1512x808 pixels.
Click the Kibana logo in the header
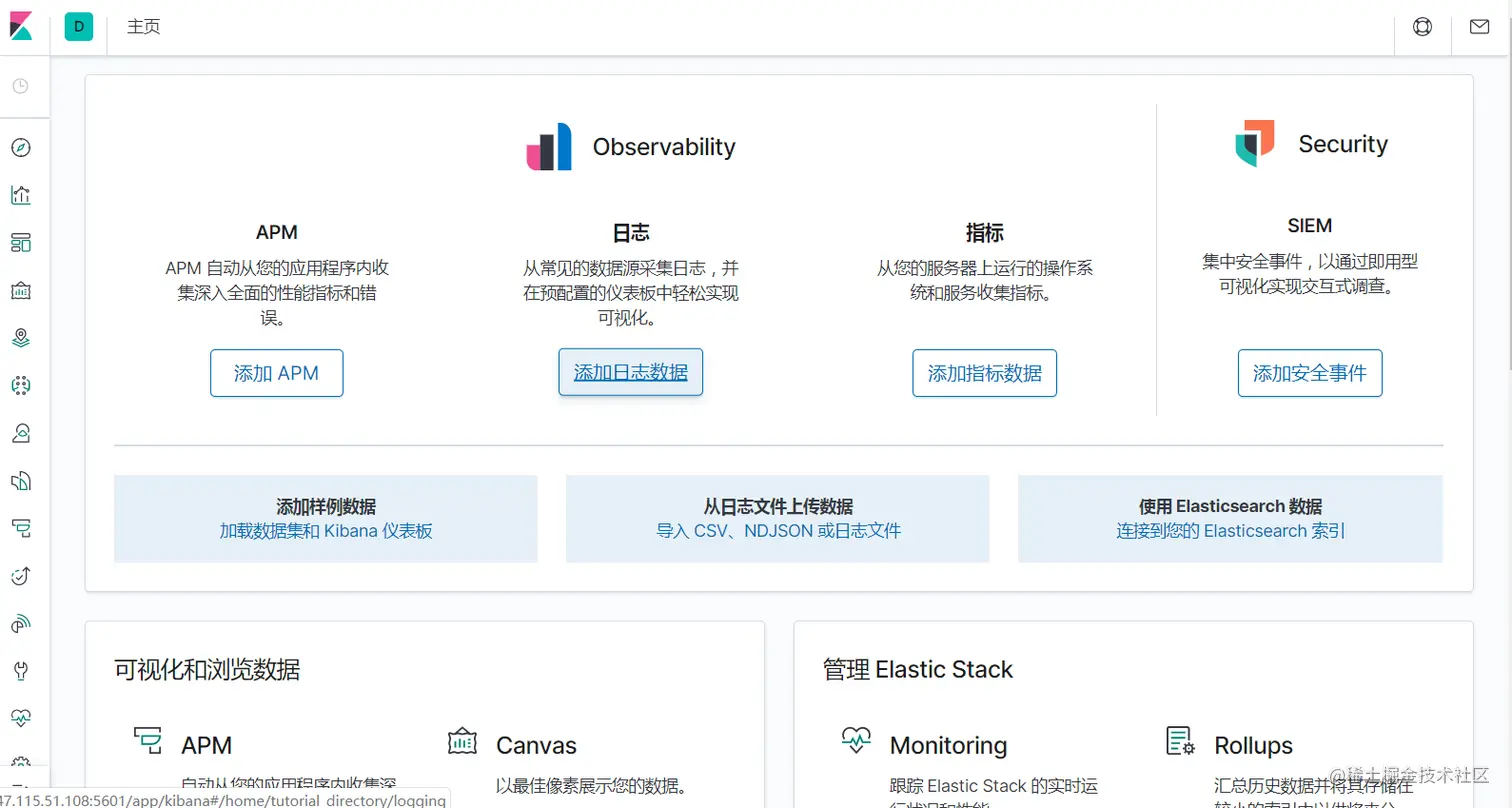coord(21,26)
